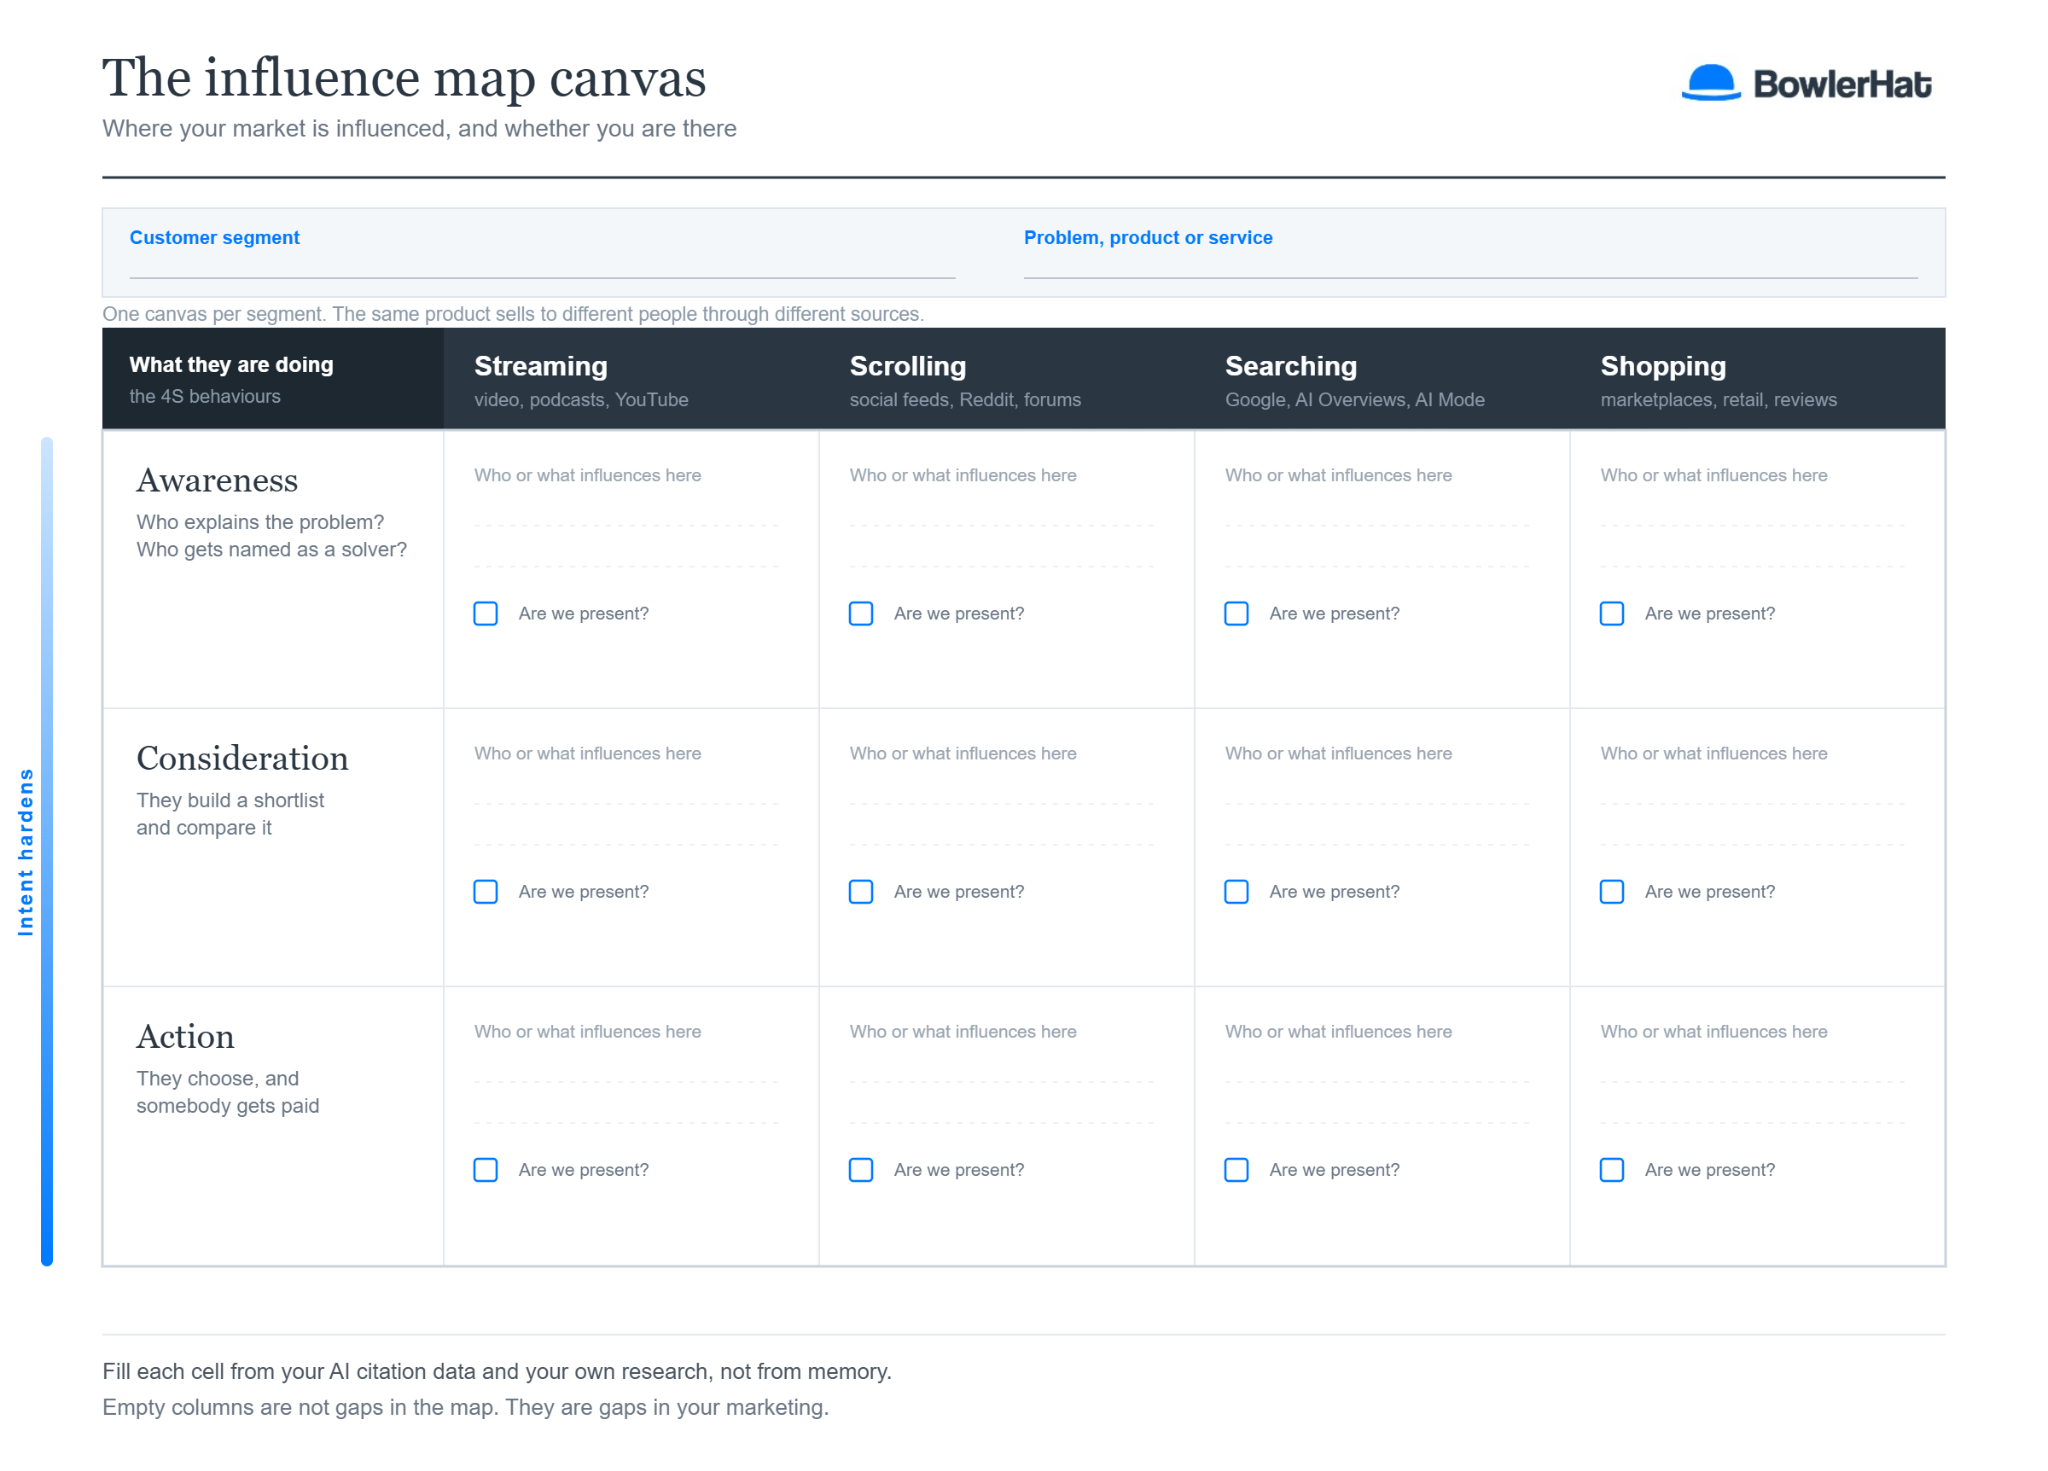2048x1471 pixels.
Task: Click 'Where your market is influenced' subtitle
Action: [419, 129]
